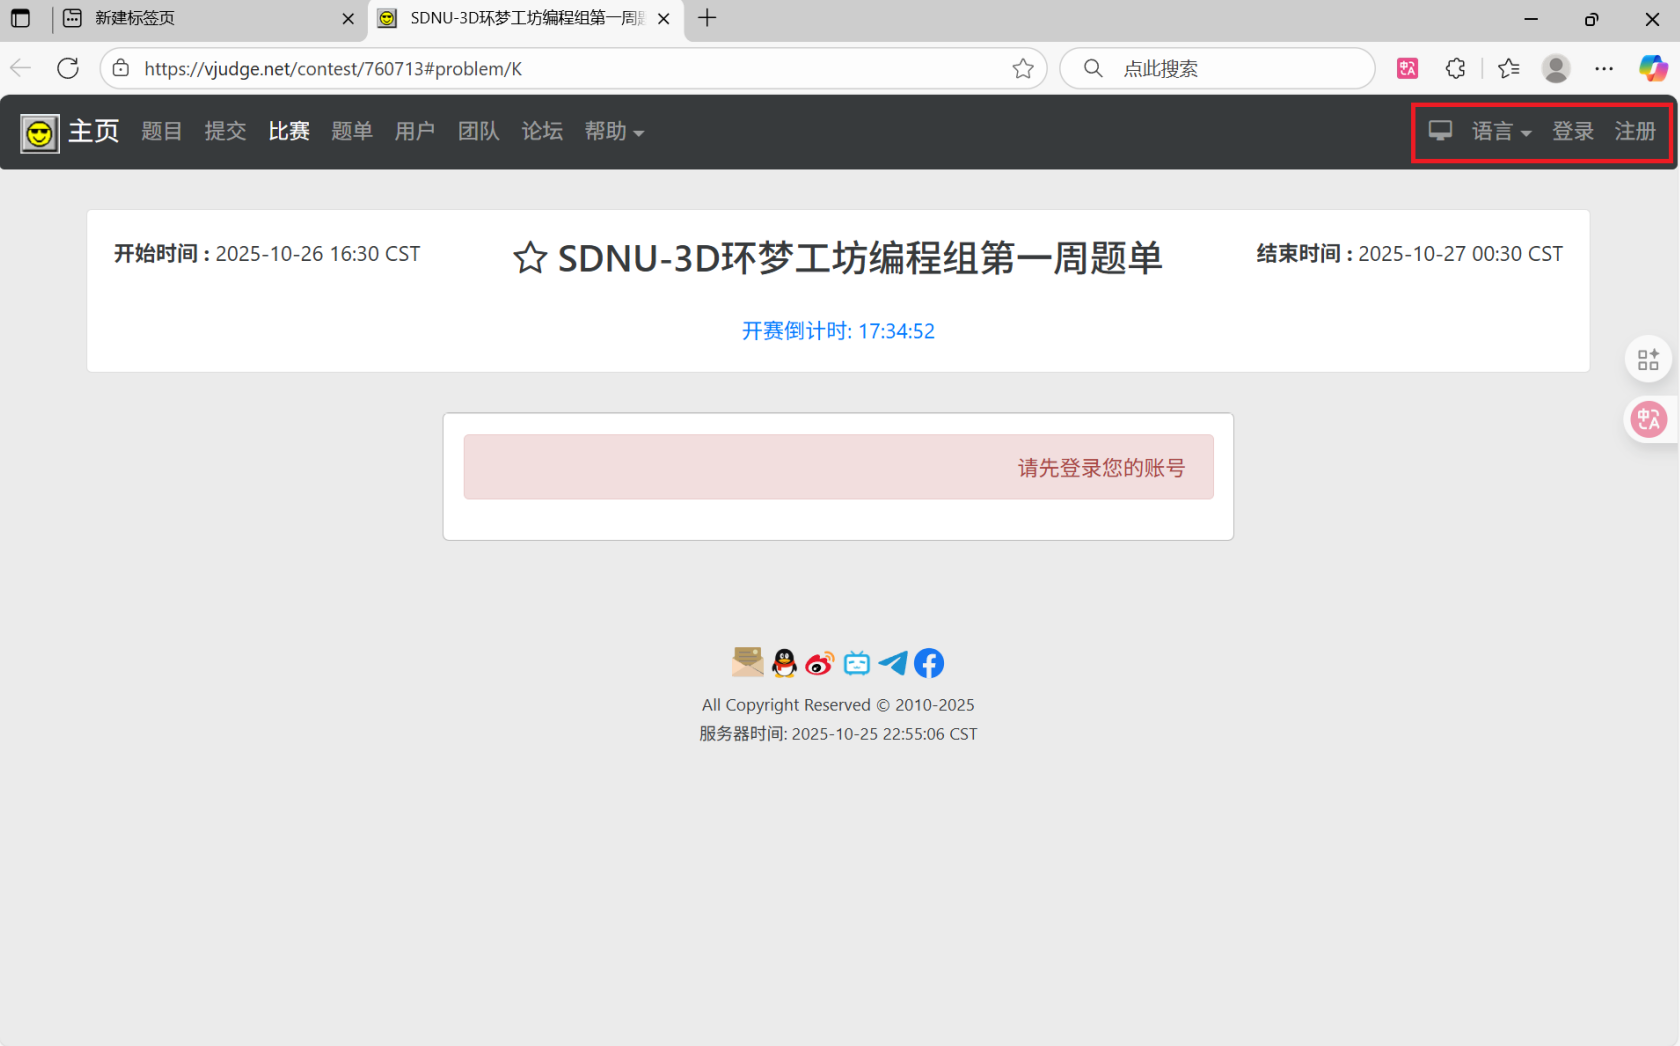The image size is (1680, 1046).
Task: Click the Vjudge smiley logo icon
Action: [40, 132]
